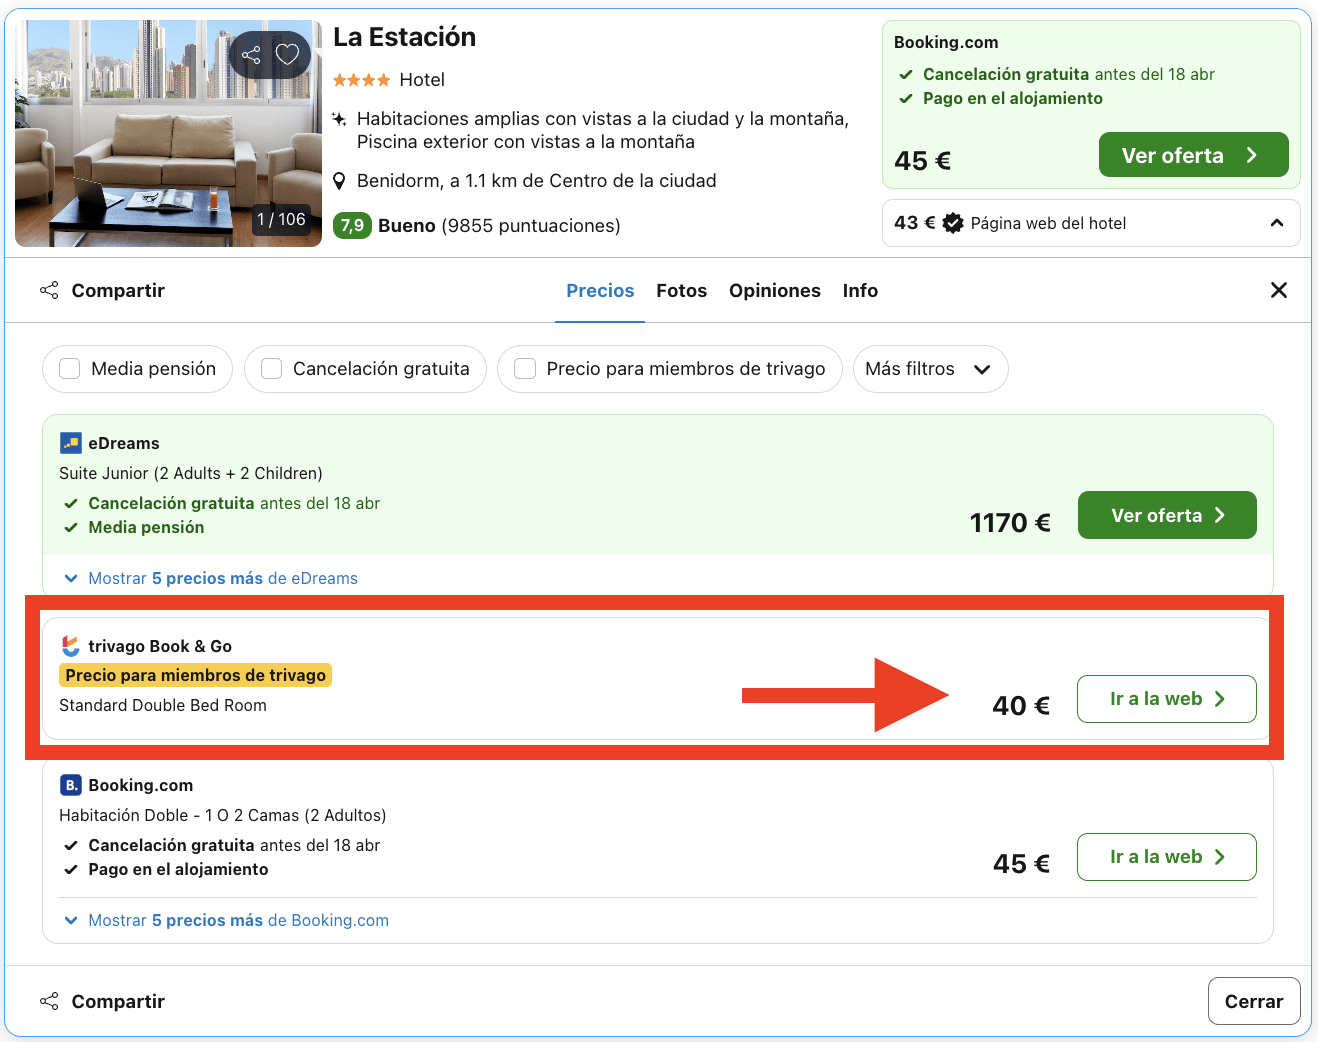Enable Precio para miembros de trivago filter

524,368
